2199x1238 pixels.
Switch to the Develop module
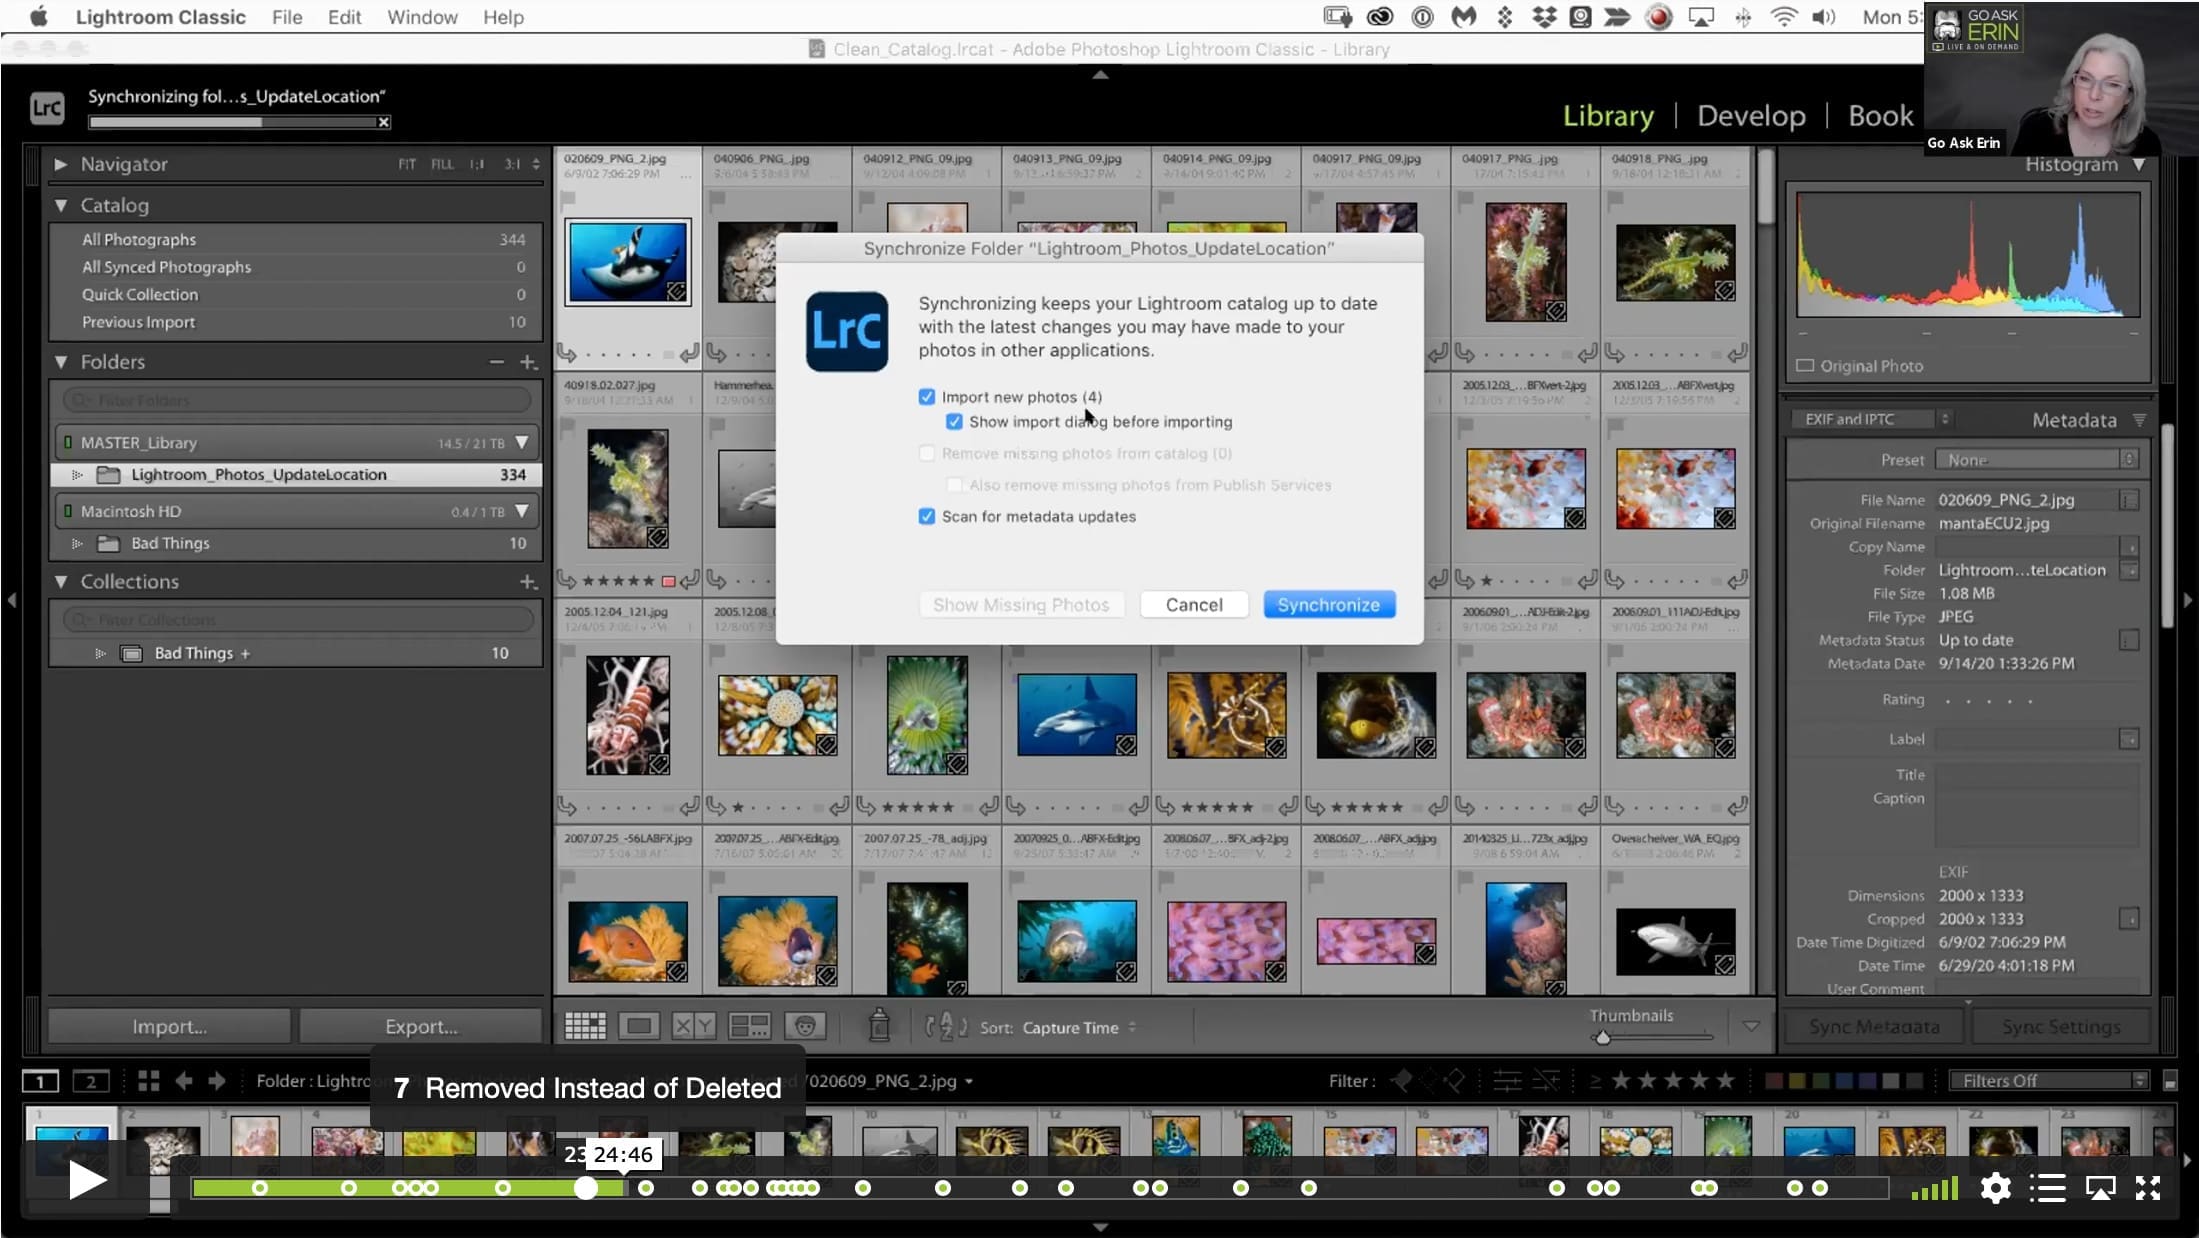tap(1751, 116)
